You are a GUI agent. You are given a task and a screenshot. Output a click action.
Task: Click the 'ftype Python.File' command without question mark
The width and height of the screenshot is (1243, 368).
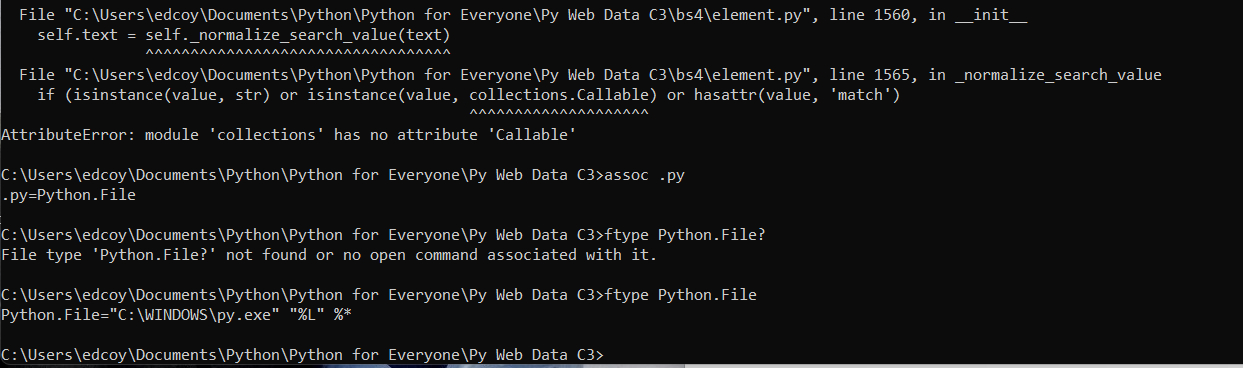(x=682, y=294)
